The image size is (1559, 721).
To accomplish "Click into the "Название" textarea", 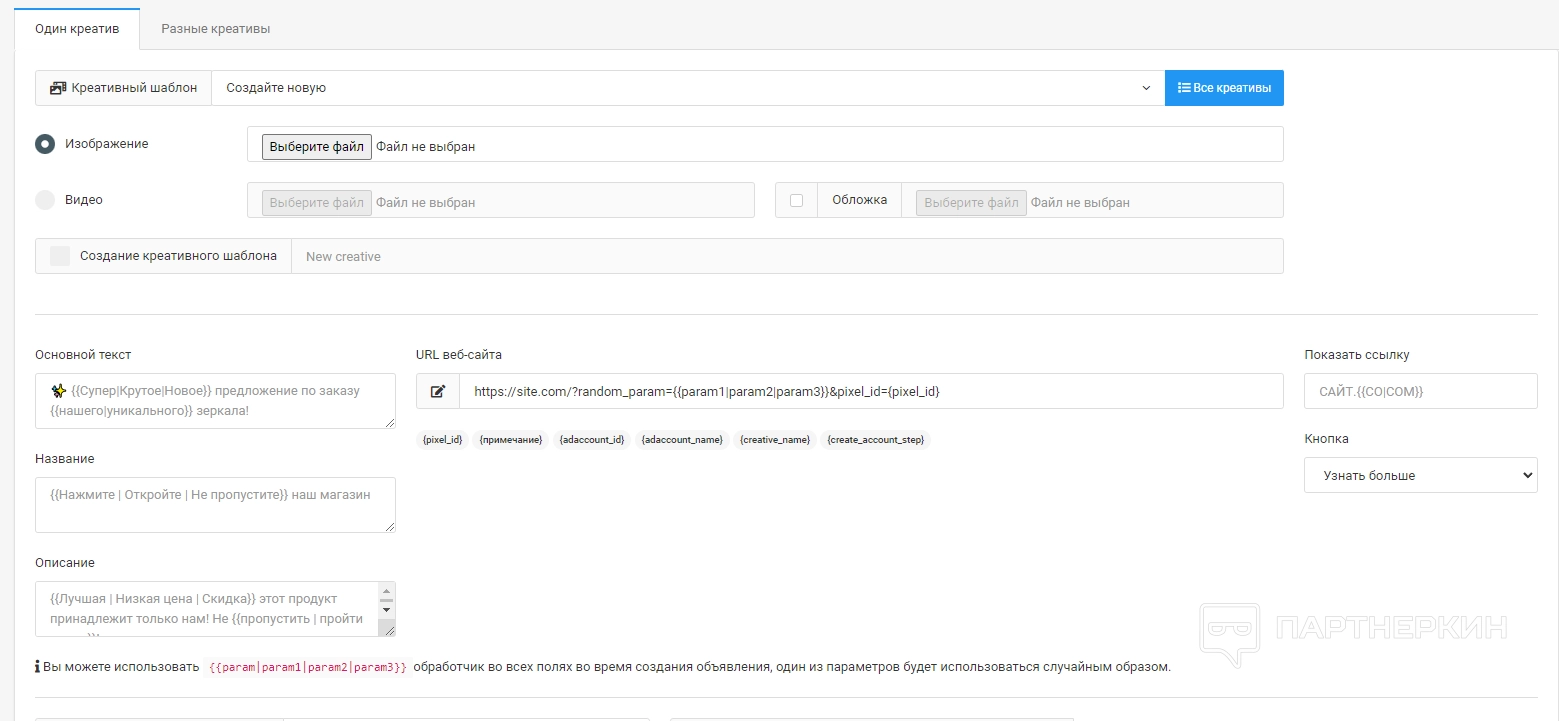I will (215, 505).
